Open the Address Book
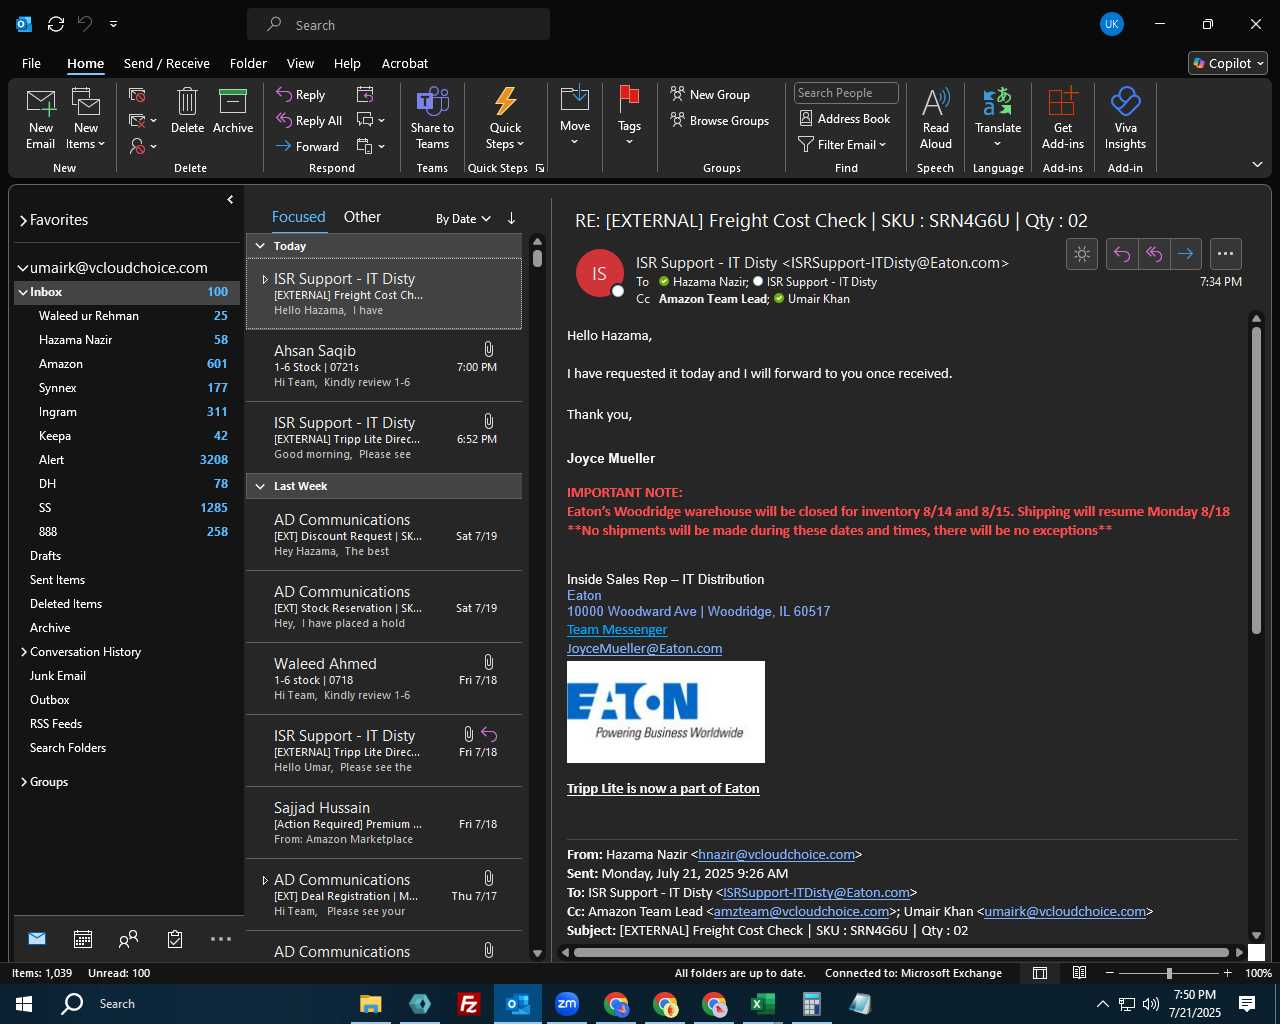The height and width of the screenshot is (1024, 1280). (844, 118)
